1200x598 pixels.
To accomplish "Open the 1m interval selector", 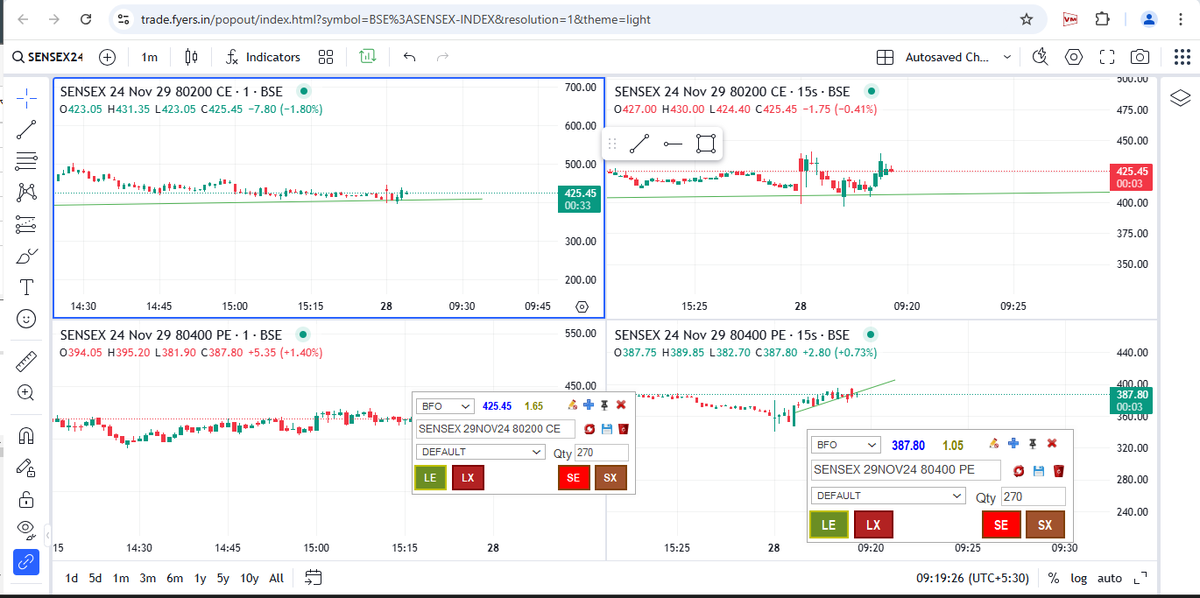I will coord(149,57).
